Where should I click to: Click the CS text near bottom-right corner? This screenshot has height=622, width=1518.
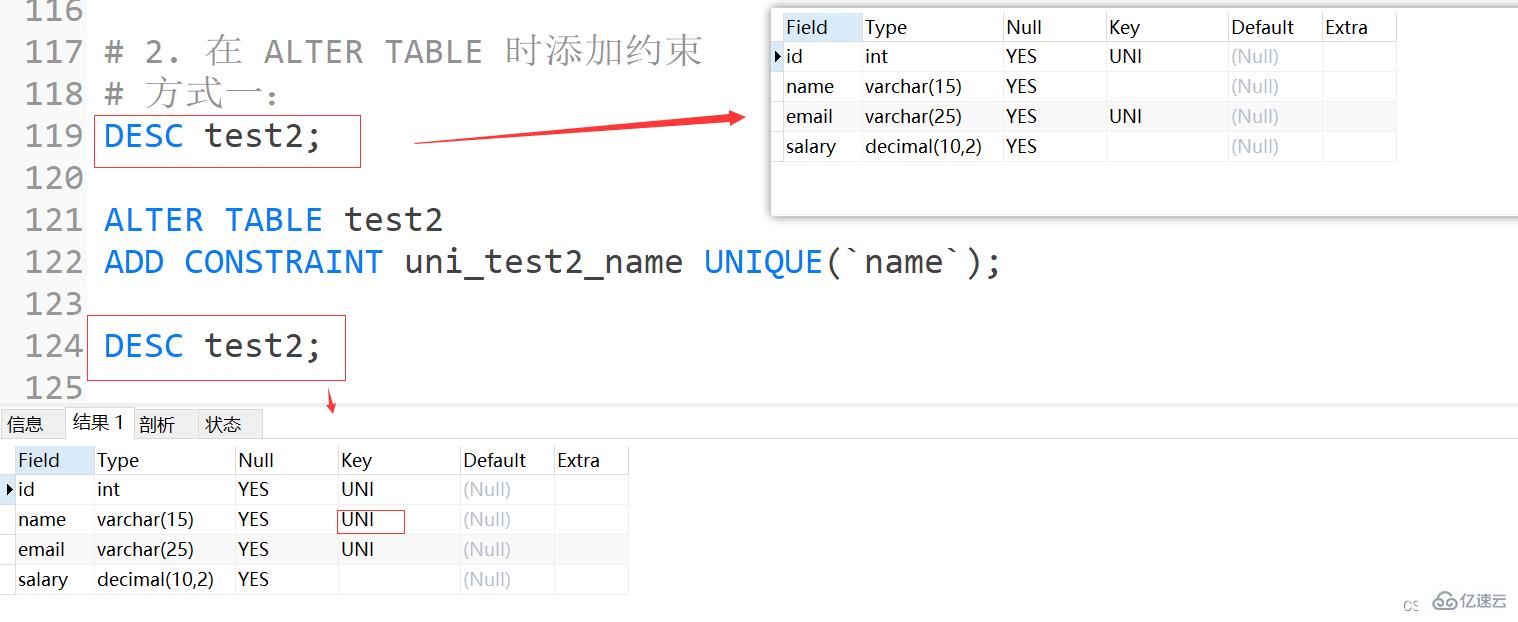click(1411, 605)
